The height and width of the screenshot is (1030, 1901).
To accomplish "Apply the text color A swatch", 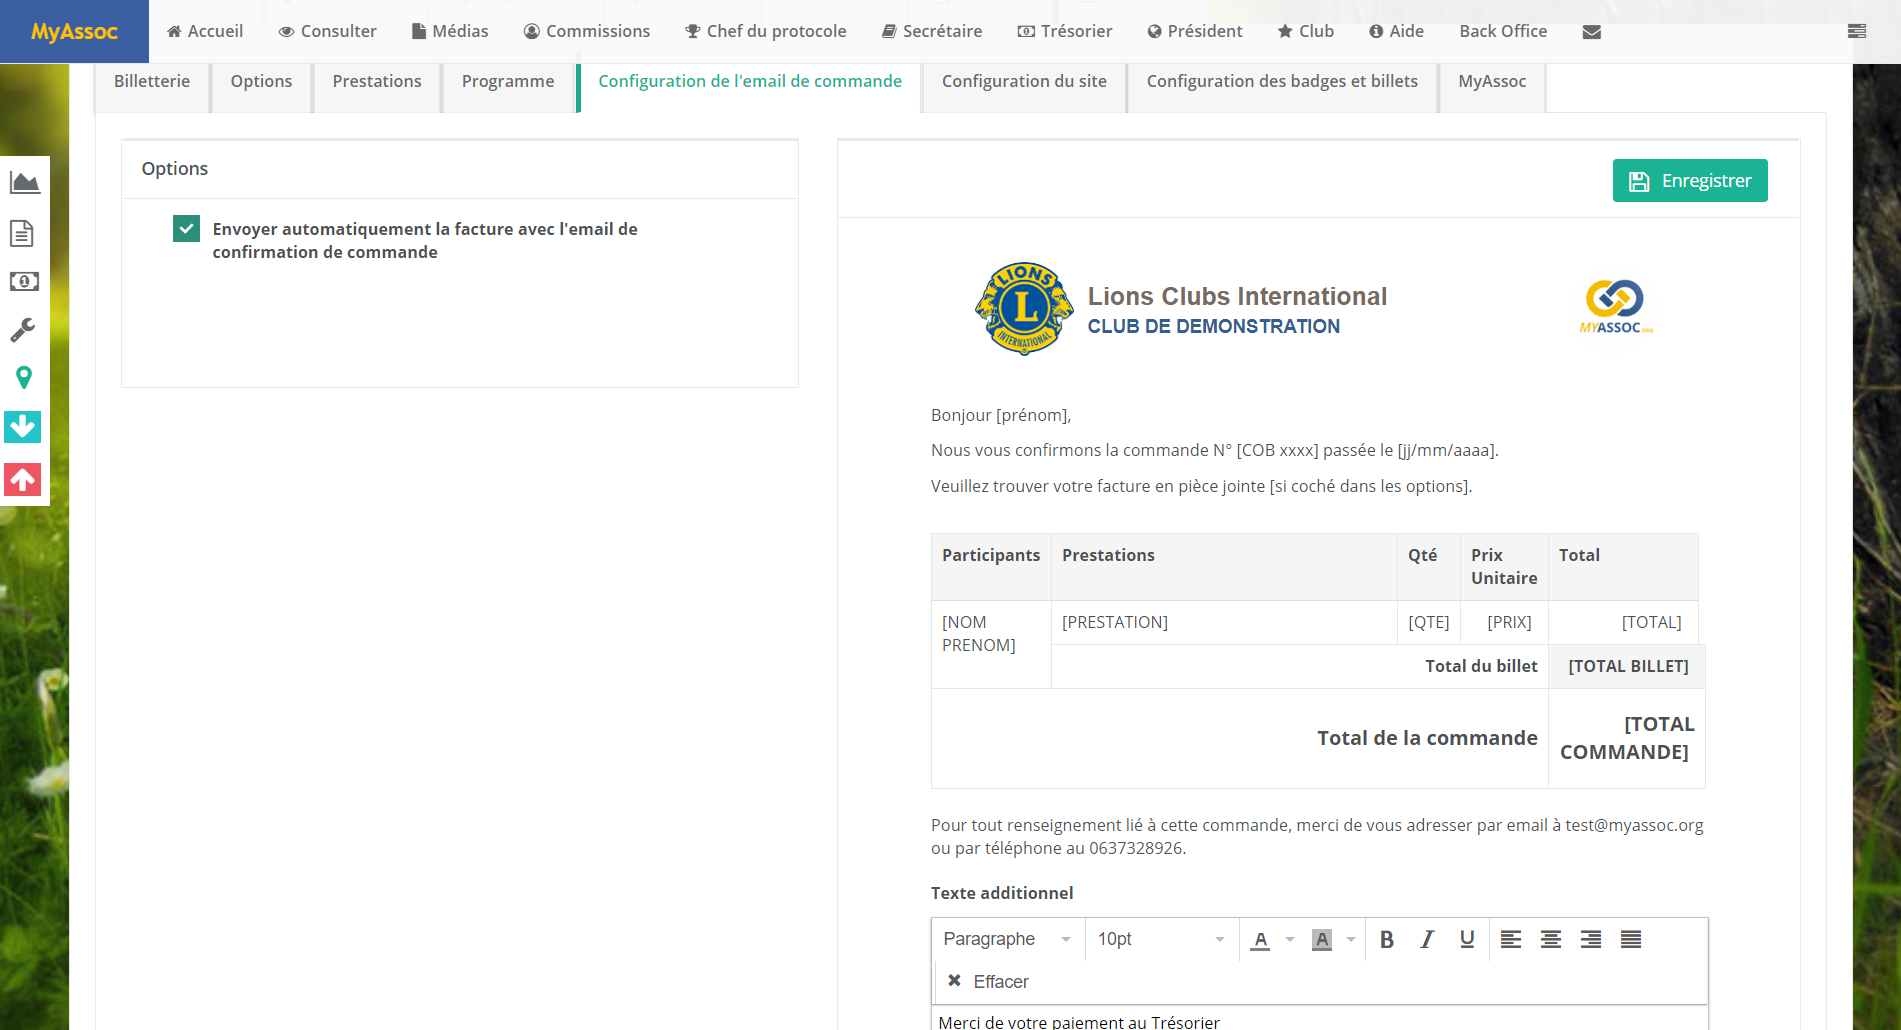I will pos(1260,939).
